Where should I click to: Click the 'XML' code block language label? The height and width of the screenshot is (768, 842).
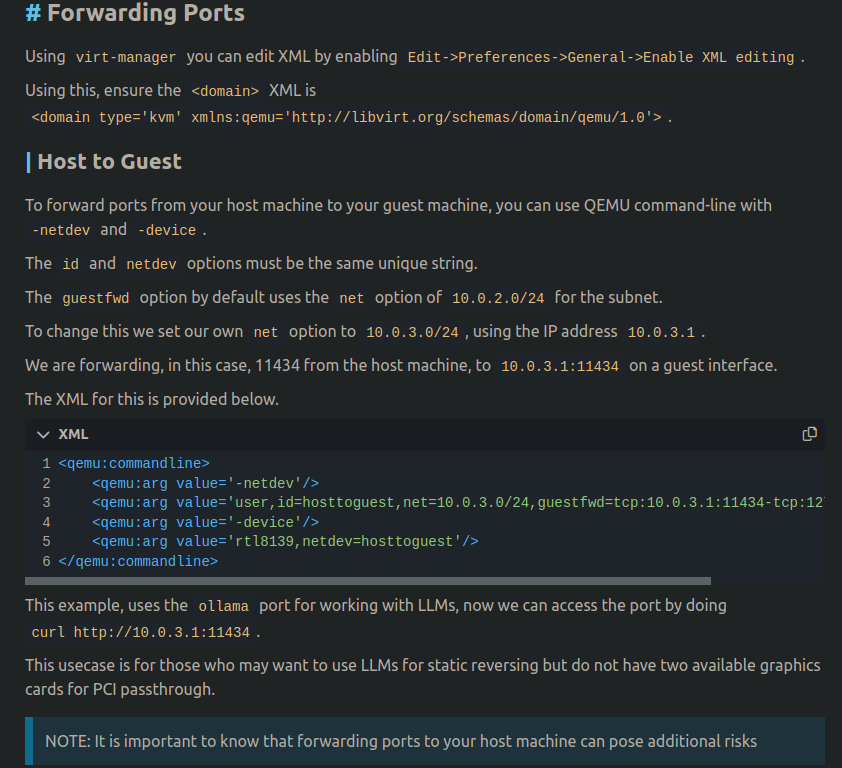pos(74,434)
